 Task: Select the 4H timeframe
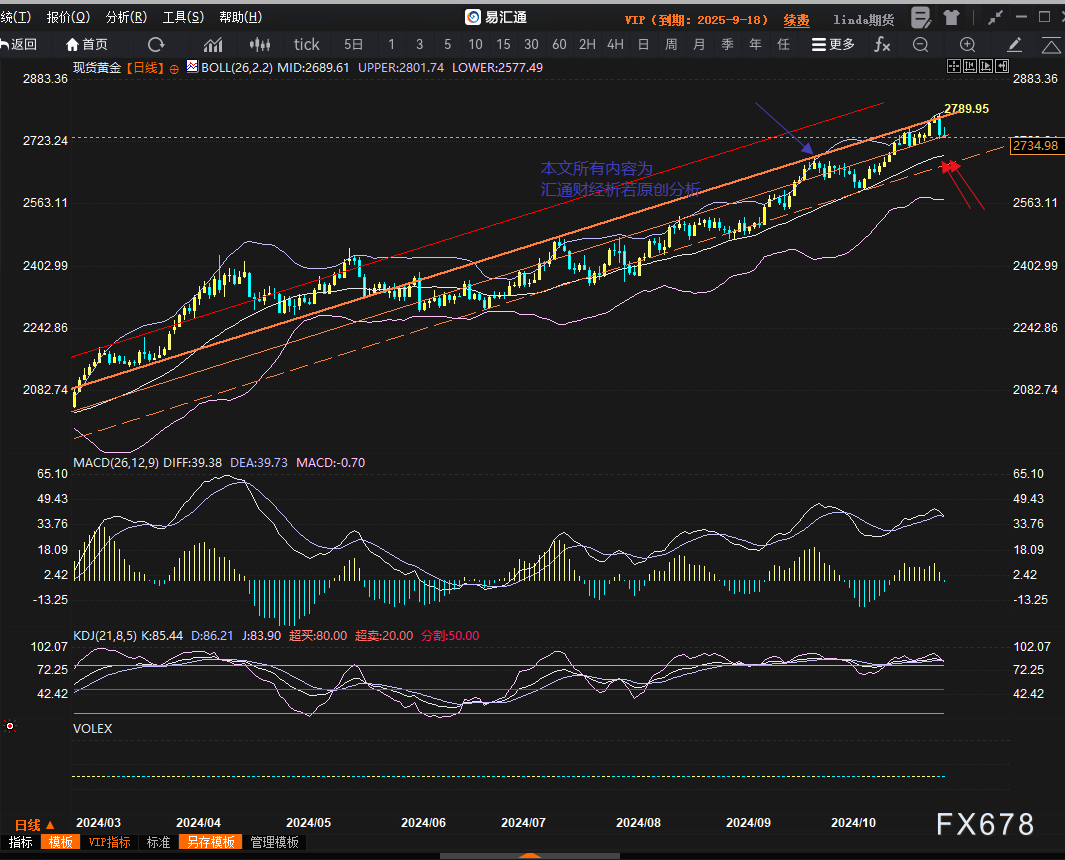pos(615,44)
